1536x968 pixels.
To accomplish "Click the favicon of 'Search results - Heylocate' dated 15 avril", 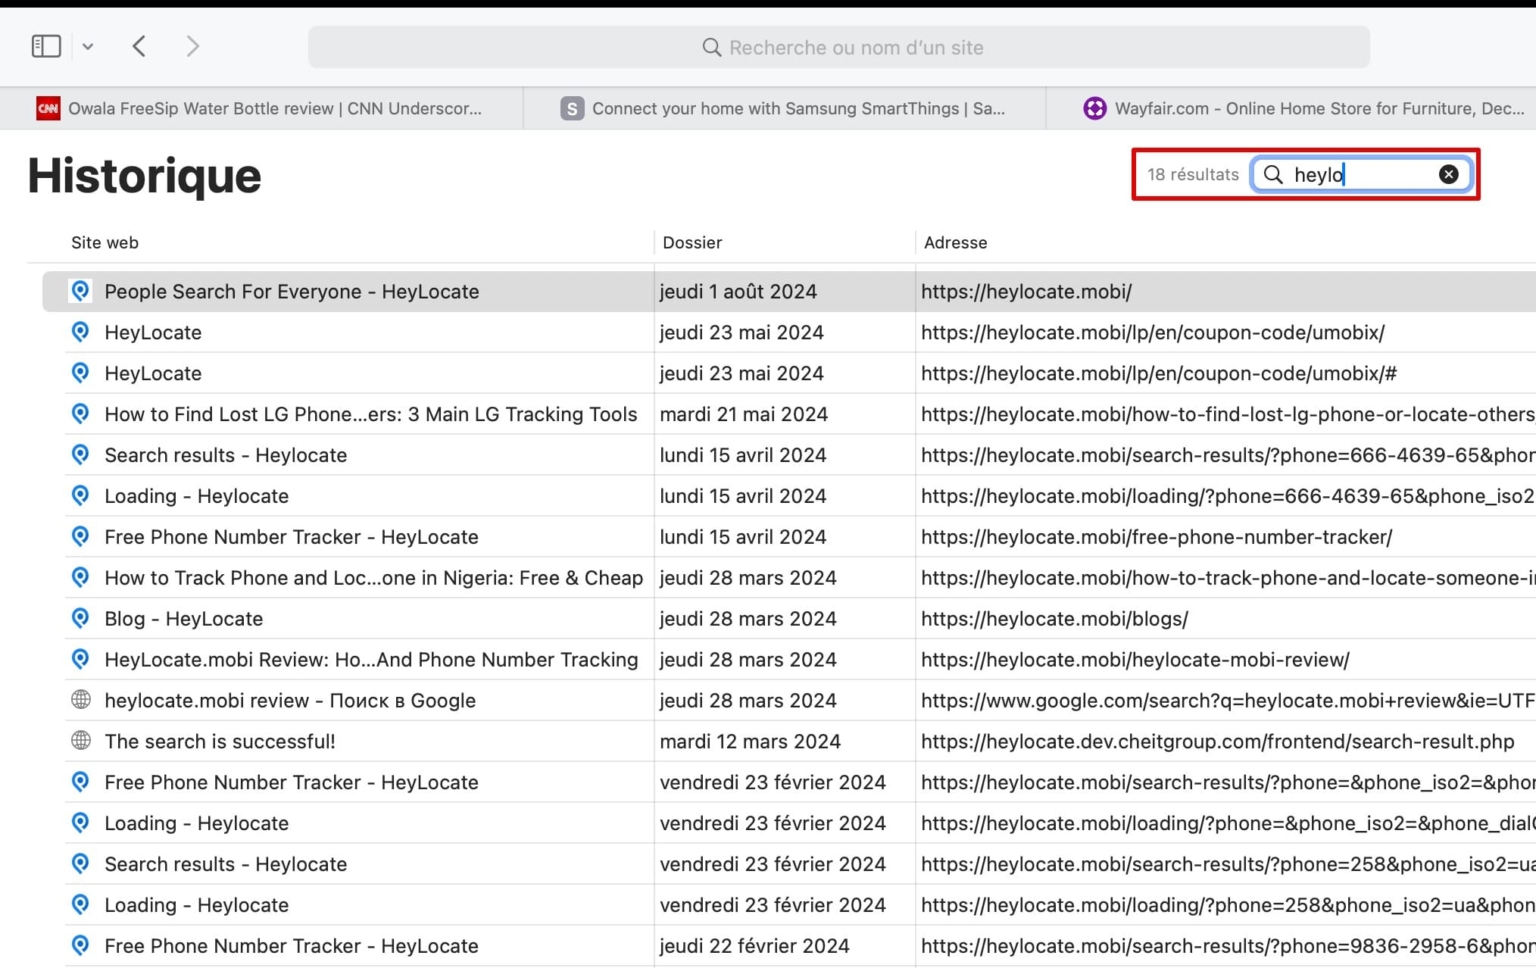I will [x=80, y=455].
